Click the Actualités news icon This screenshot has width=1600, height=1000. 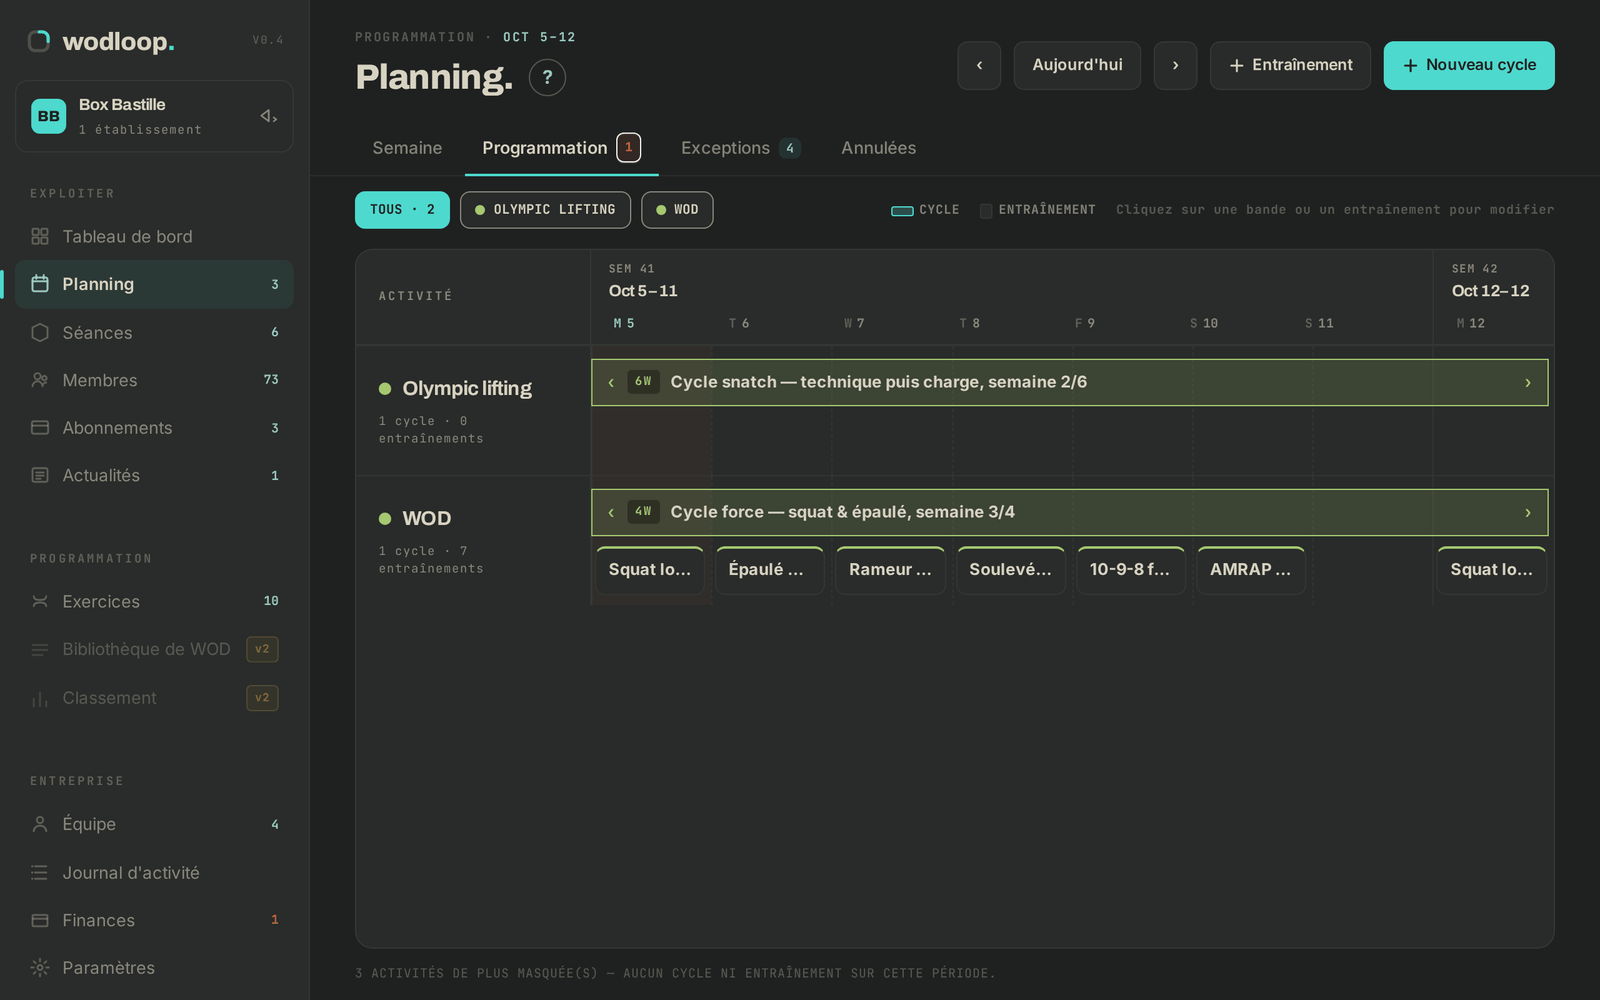[40, 476]
